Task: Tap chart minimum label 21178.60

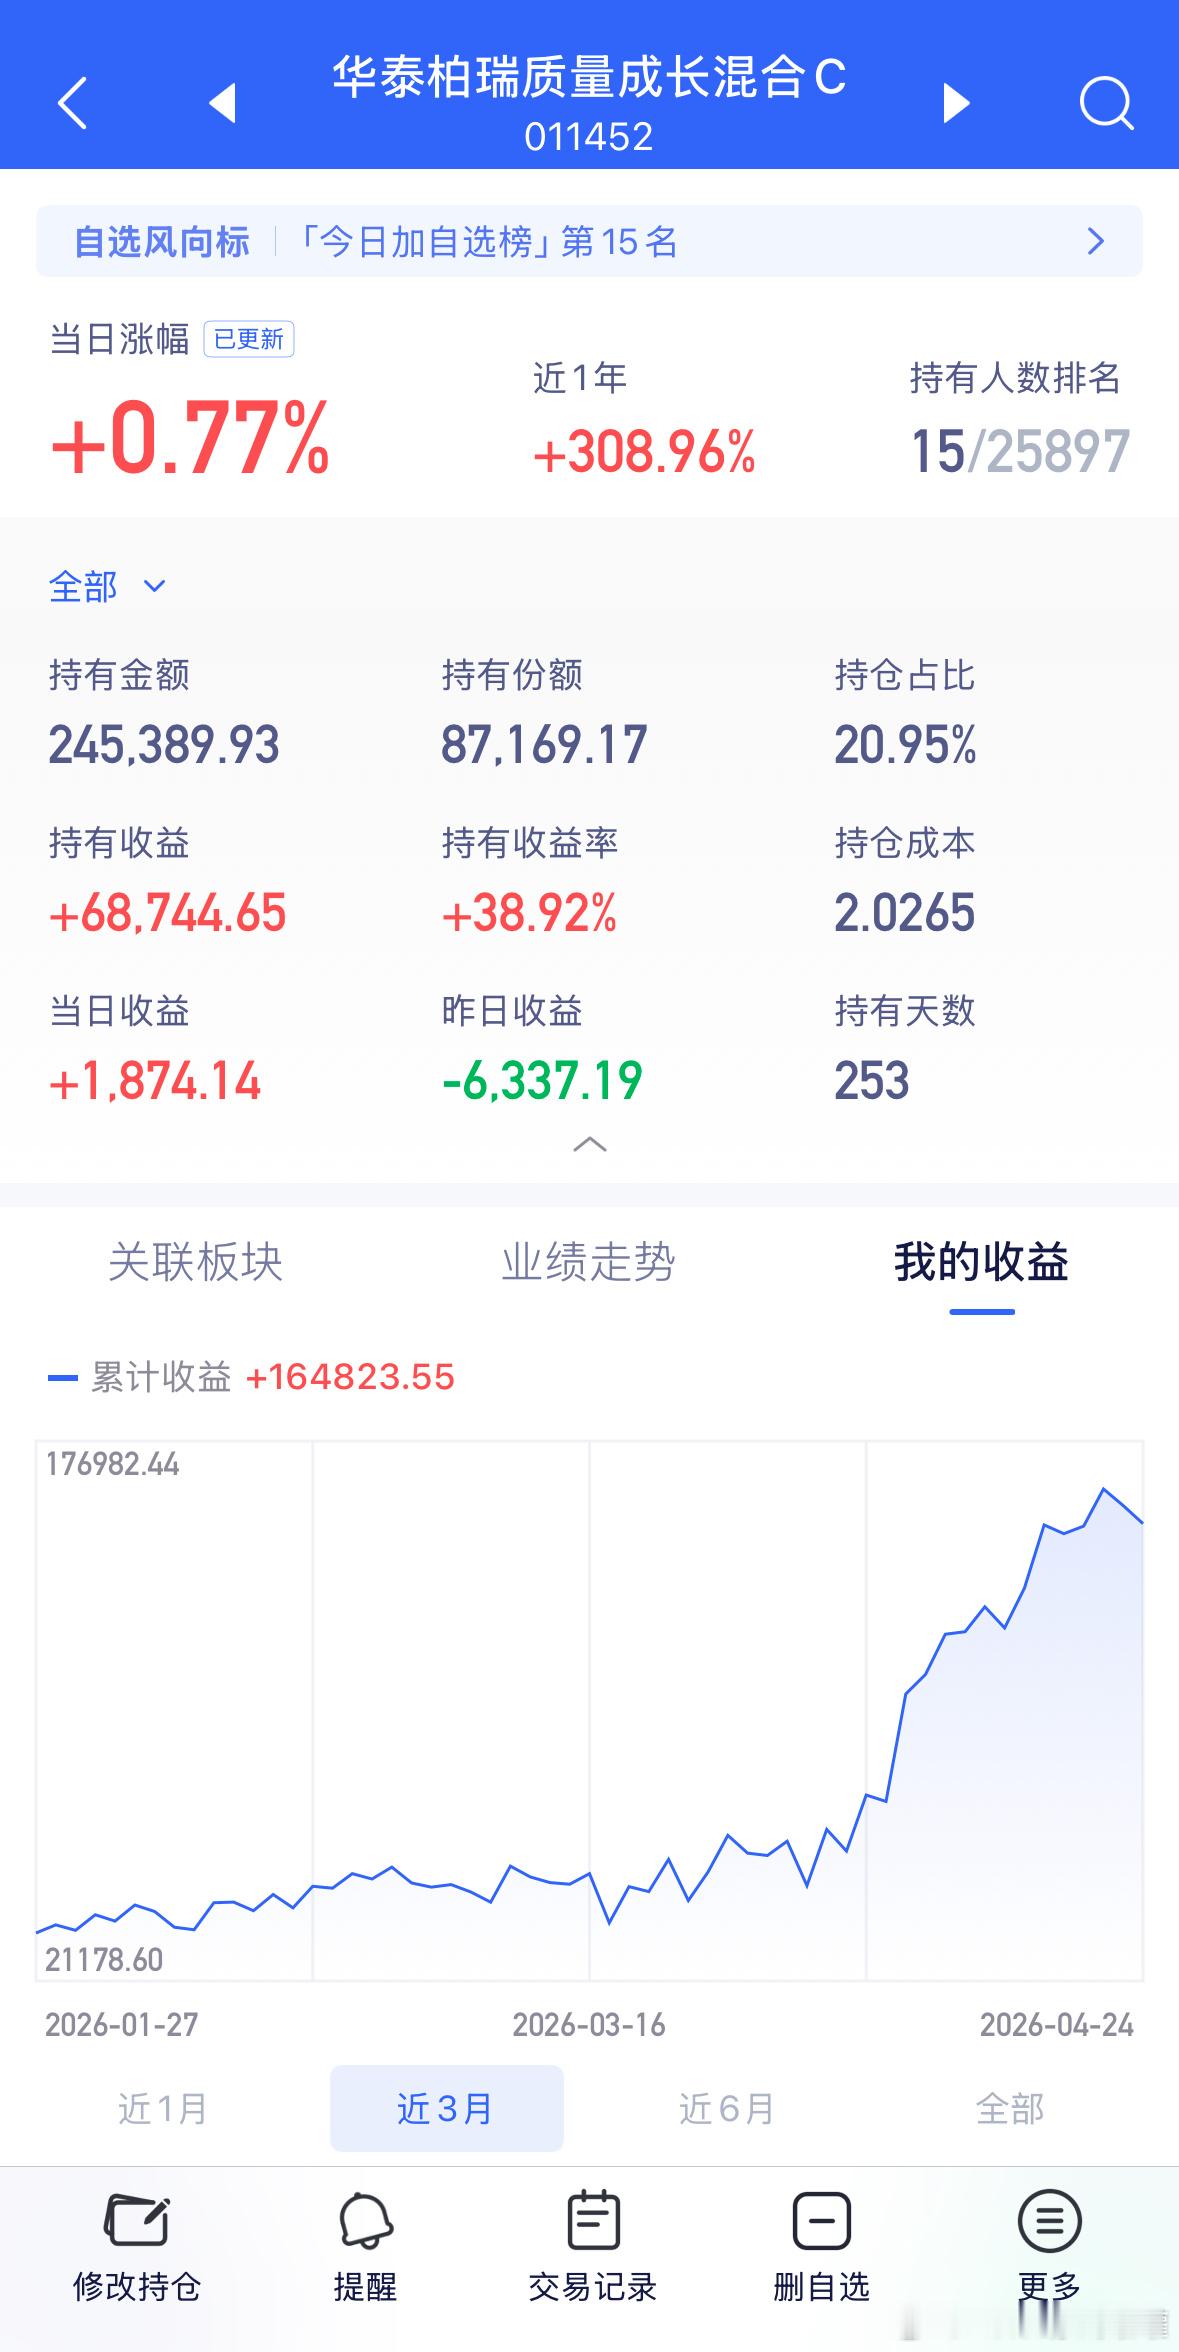Action: [x=104, y=1959]
